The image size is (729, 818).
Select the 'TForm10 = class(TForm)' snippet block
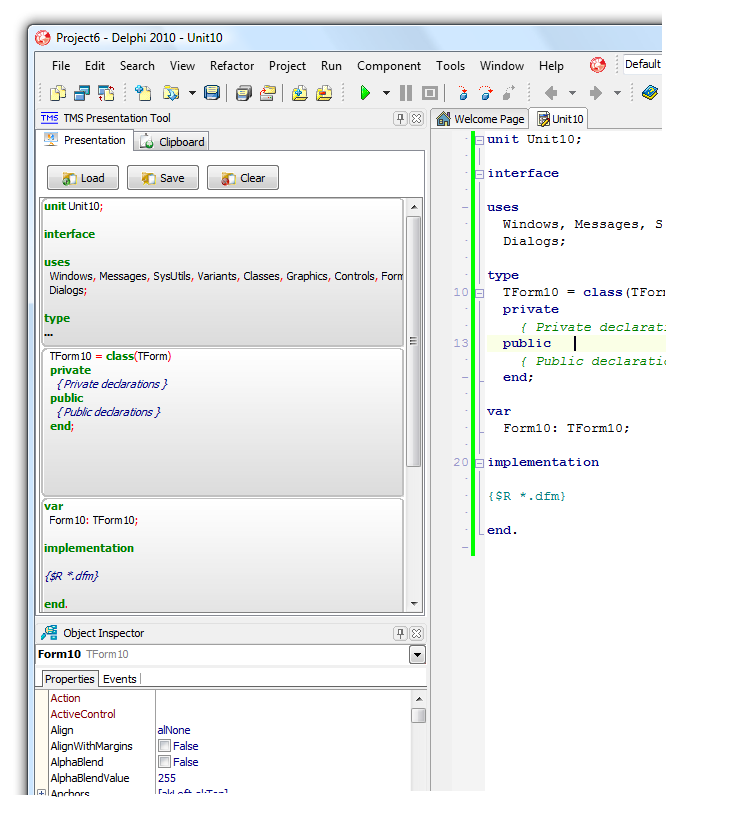point(223,423)
